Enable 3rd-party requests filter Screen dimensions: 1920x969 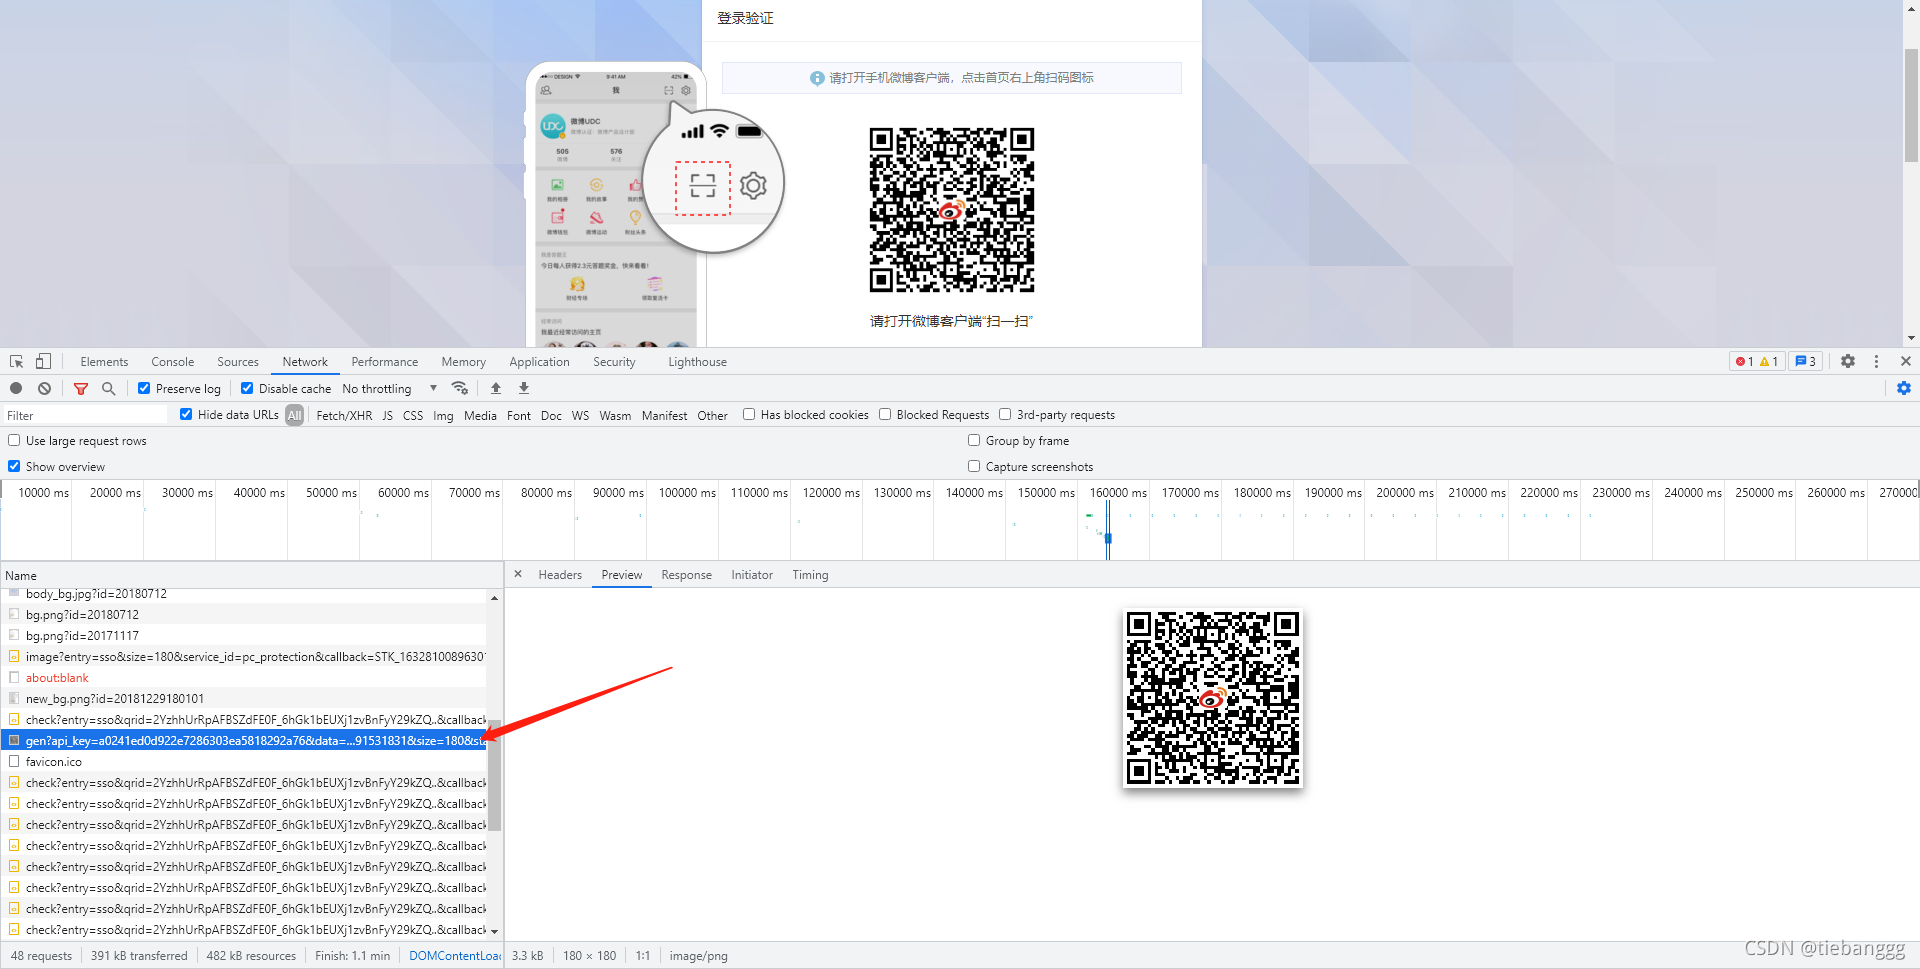click(x=1005, y=414)
